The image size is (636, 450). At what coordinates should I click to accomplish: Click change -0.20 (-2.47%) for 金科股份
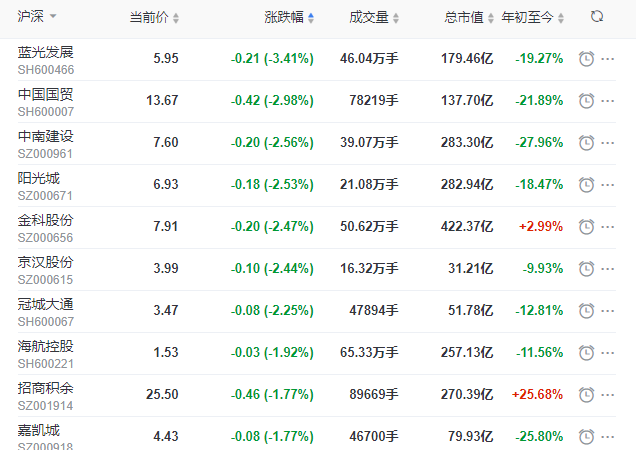pos(272,226)
